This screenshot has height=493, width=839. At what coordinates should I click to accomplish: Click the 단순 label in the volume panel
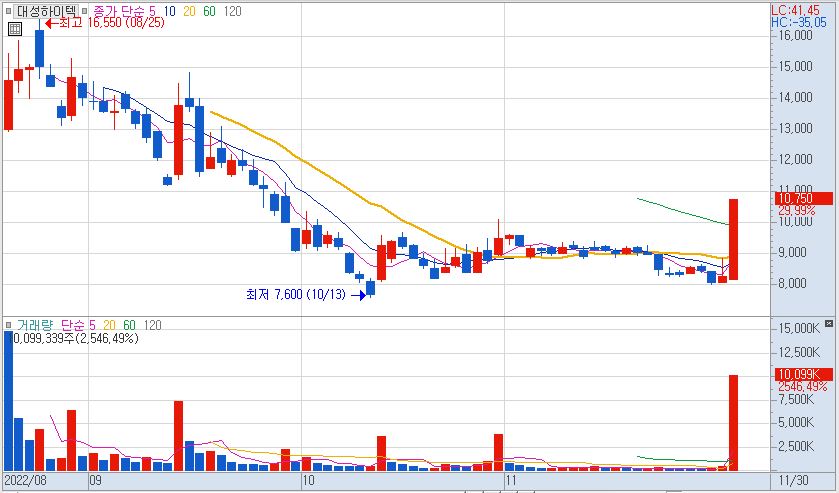coord(72,325)
